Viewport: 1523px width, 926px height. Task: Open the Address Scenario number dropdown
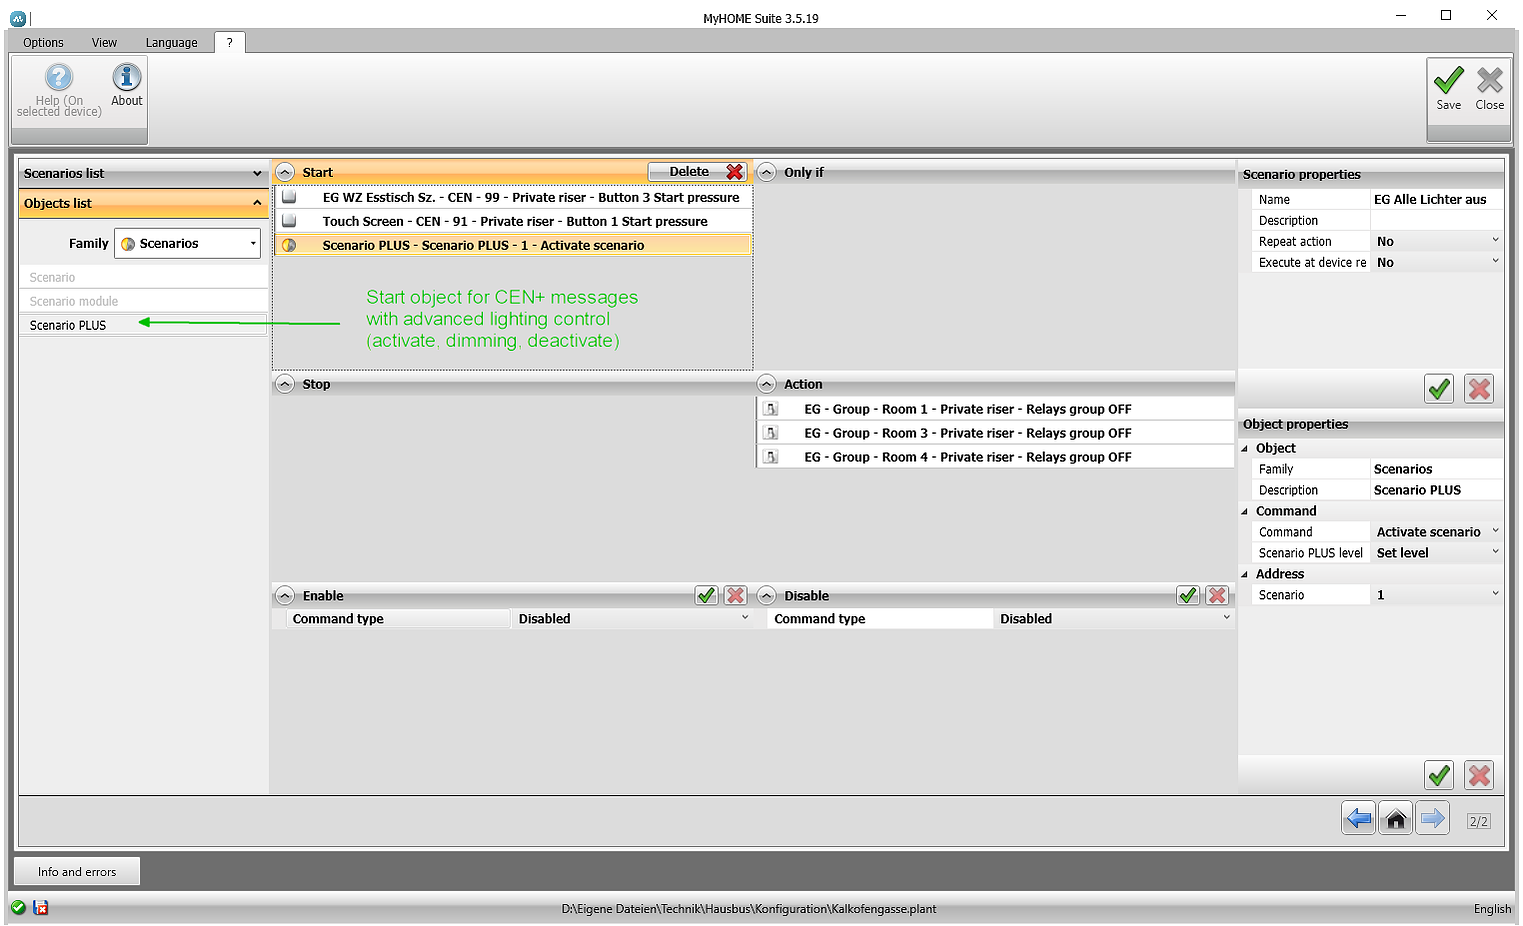pos(1495,594)
